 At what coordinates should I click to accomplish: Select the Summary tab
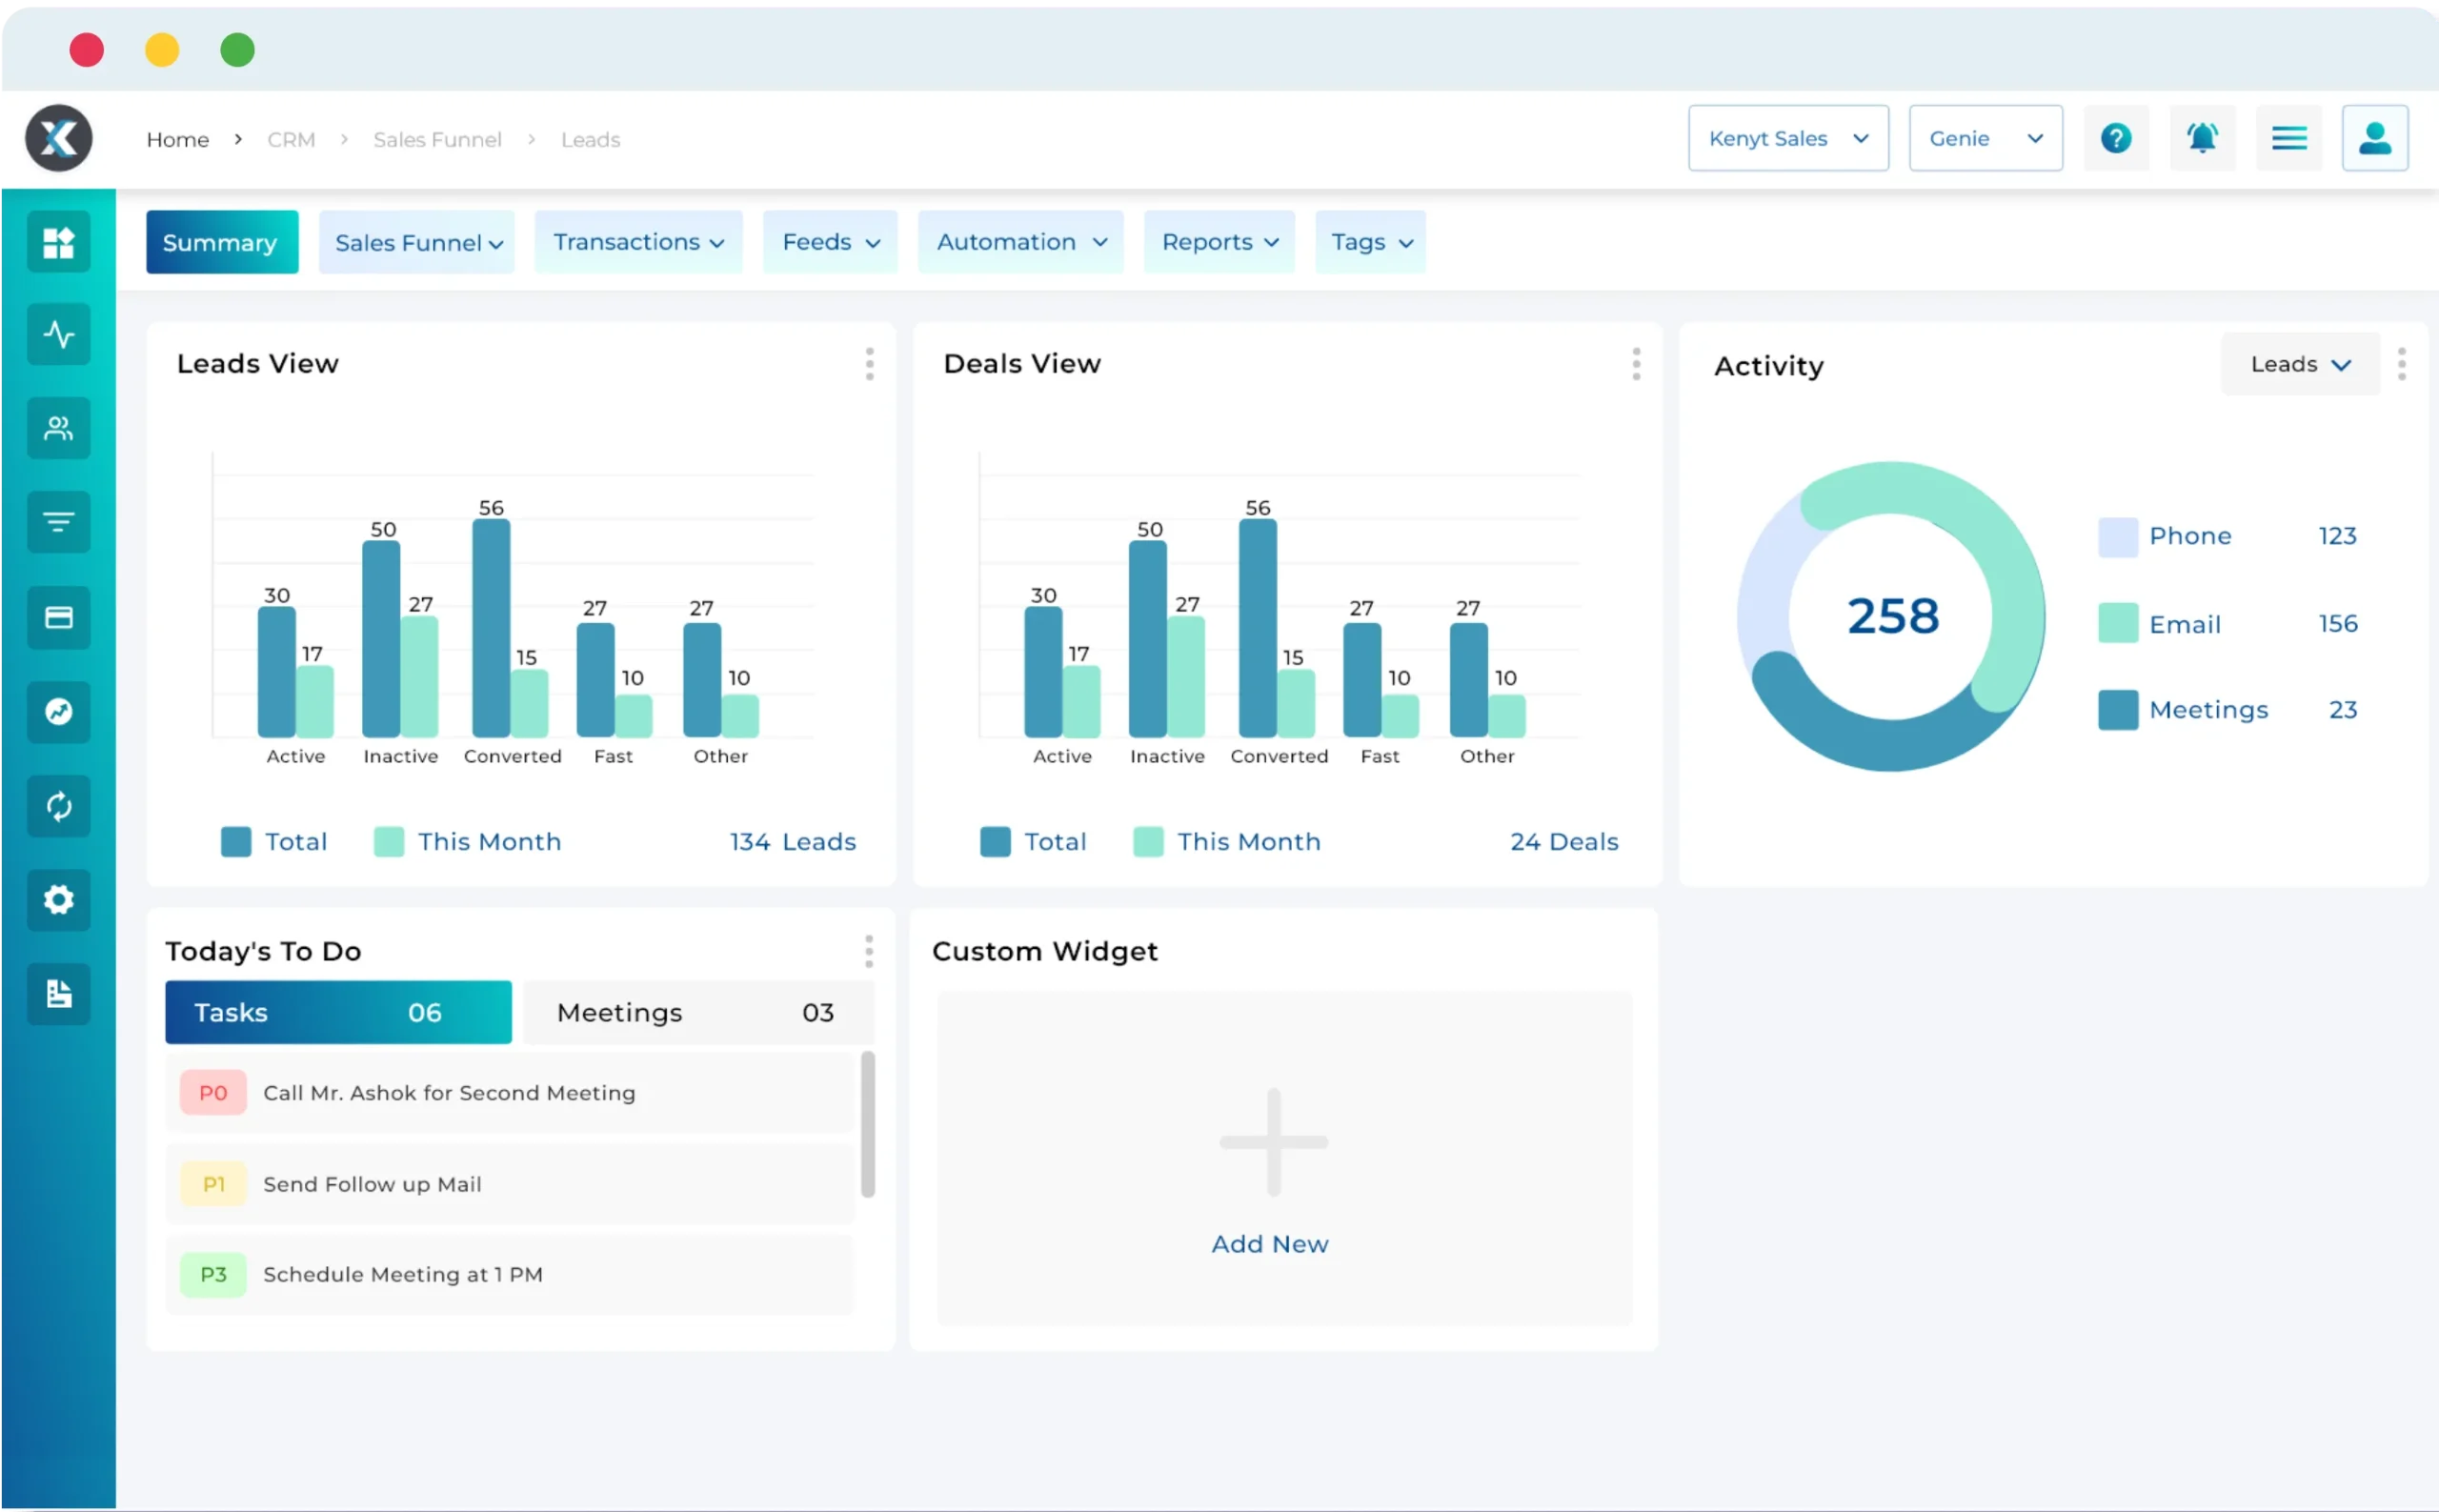[x=221, y=242]
